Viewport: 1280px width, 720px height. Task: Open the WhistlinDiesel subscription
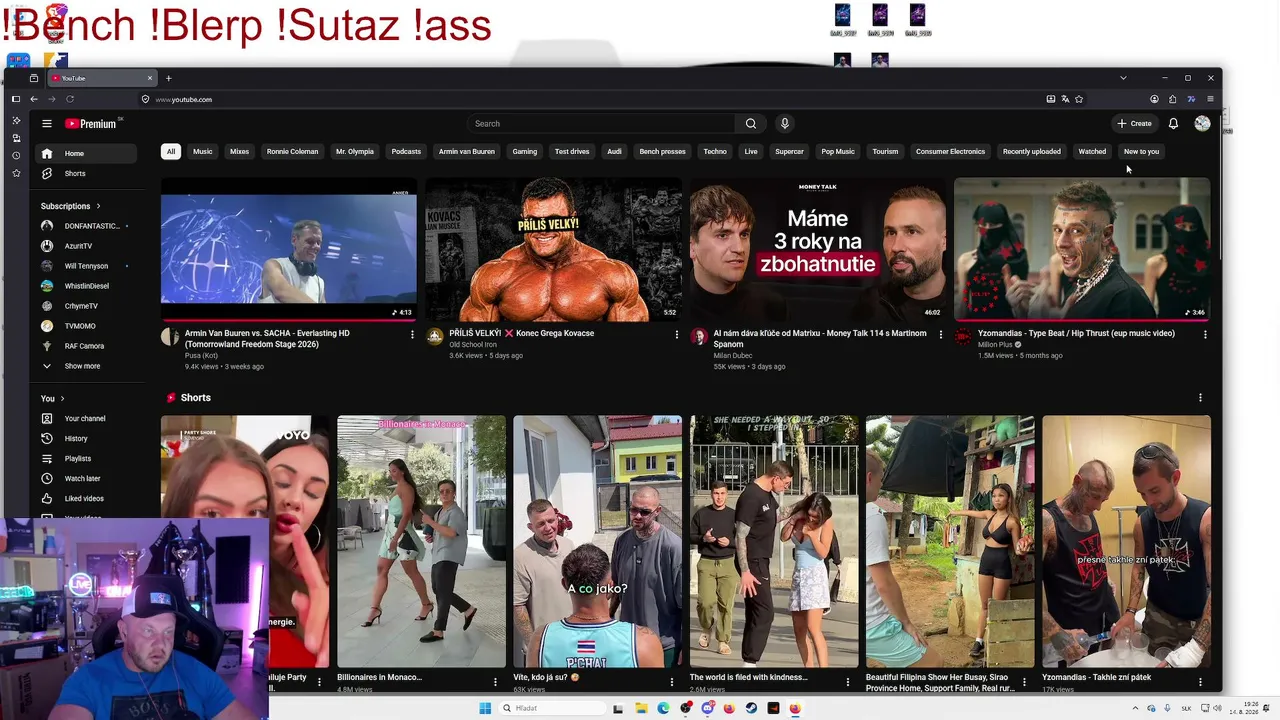pos(86,286)
